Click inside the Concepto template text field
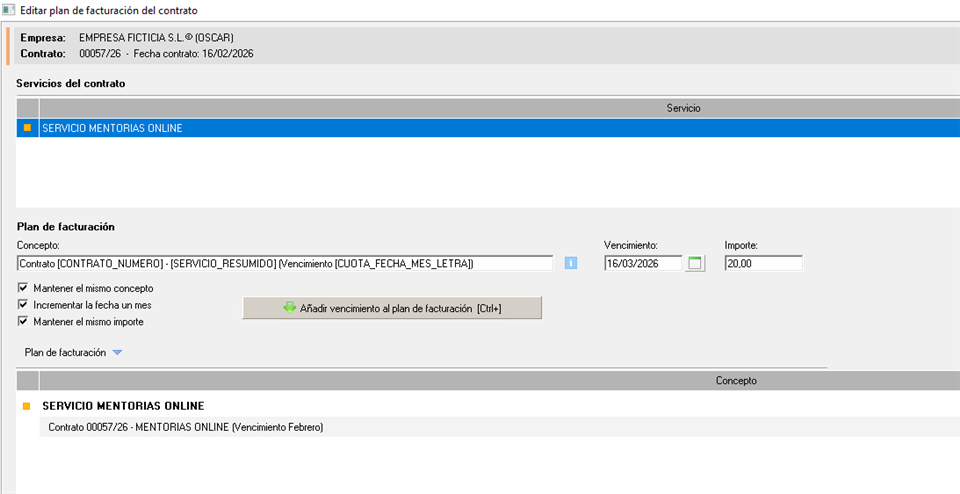Viewport: 960px width, 494px height. [285, 263]
